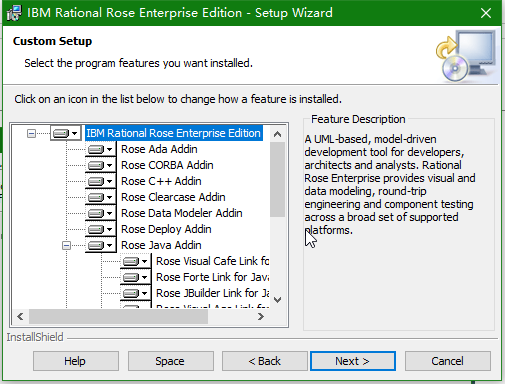Image resolution: width=505 pixels, height=384 pixels.
Task: Check disk Space requirements button
Action: tap(171, 361)
